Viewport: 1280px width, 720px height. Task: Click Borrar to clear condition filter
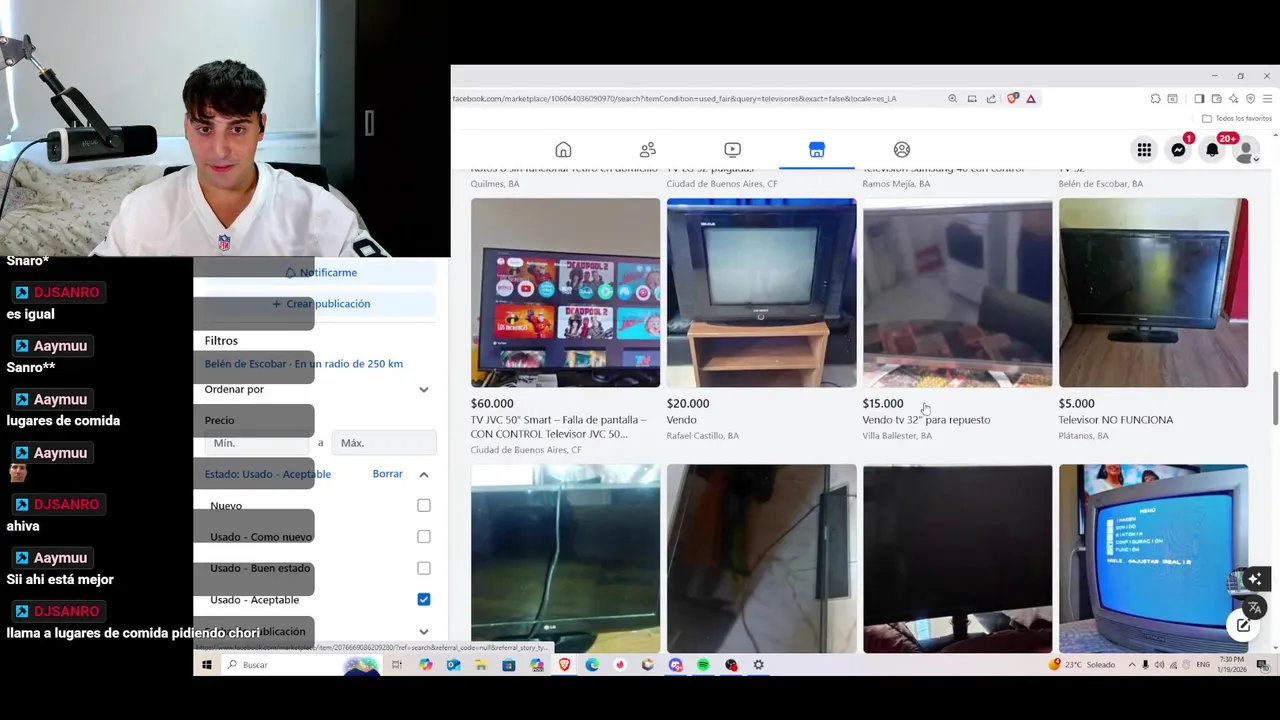pos(387,474)
